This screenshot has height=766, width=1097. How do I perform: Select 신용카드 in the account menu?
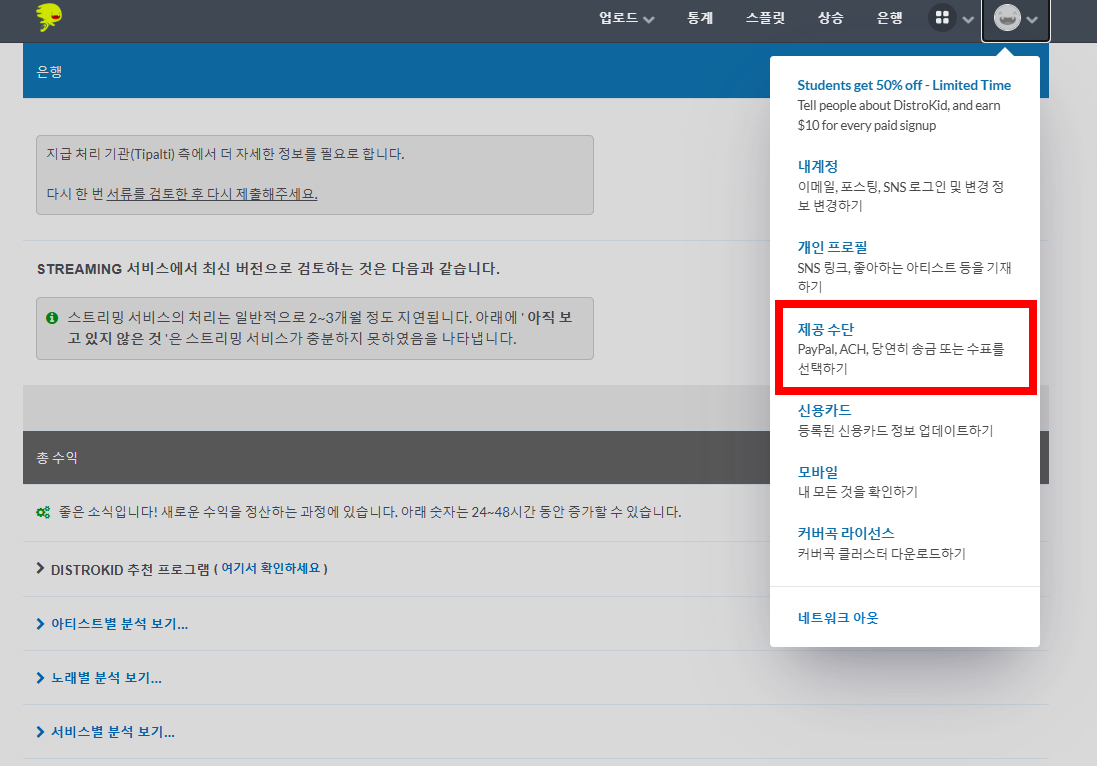point(824,410)
